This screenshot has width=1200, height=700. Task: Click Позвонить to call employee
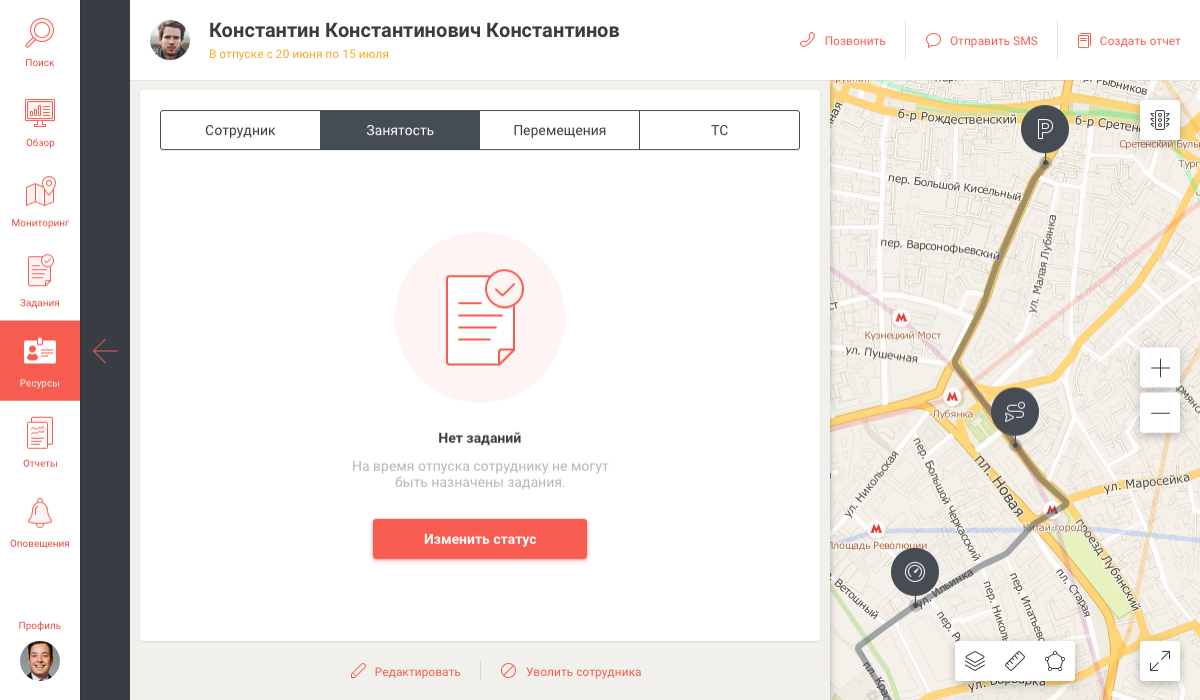click(843, 41)
